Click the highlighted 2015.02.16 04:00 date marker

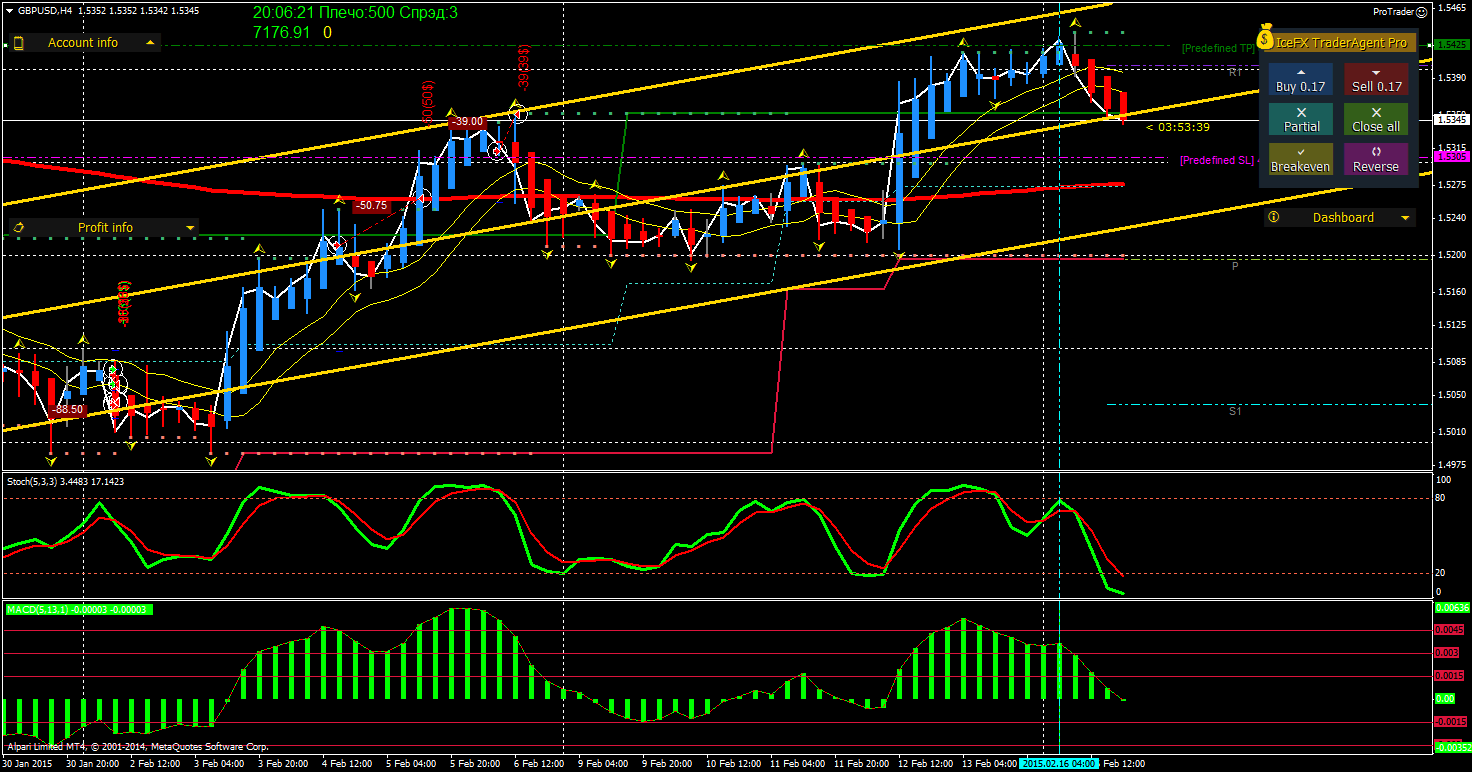pyautogui.click(x=1057, y=763)
